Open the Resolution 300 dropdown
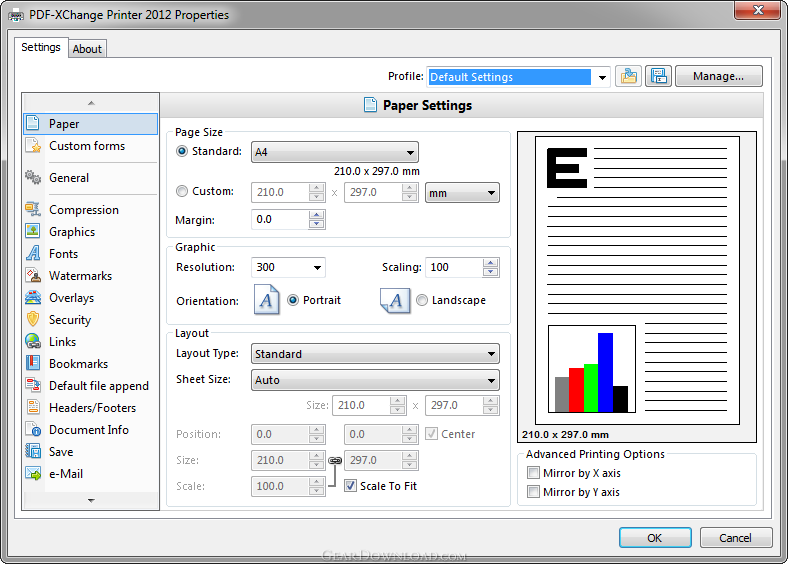This screenshot has width=788, height=564. point(288,267)
